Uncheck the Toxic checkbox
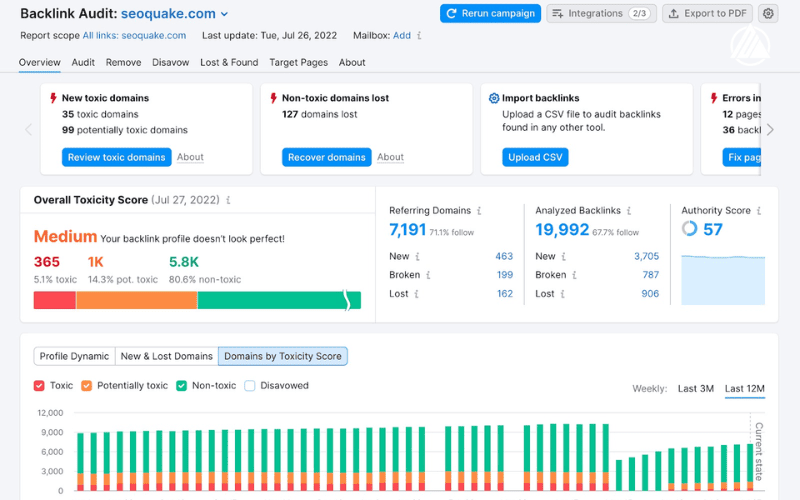The height and width of the screenshot is (500, 800). tap(39, 386)
